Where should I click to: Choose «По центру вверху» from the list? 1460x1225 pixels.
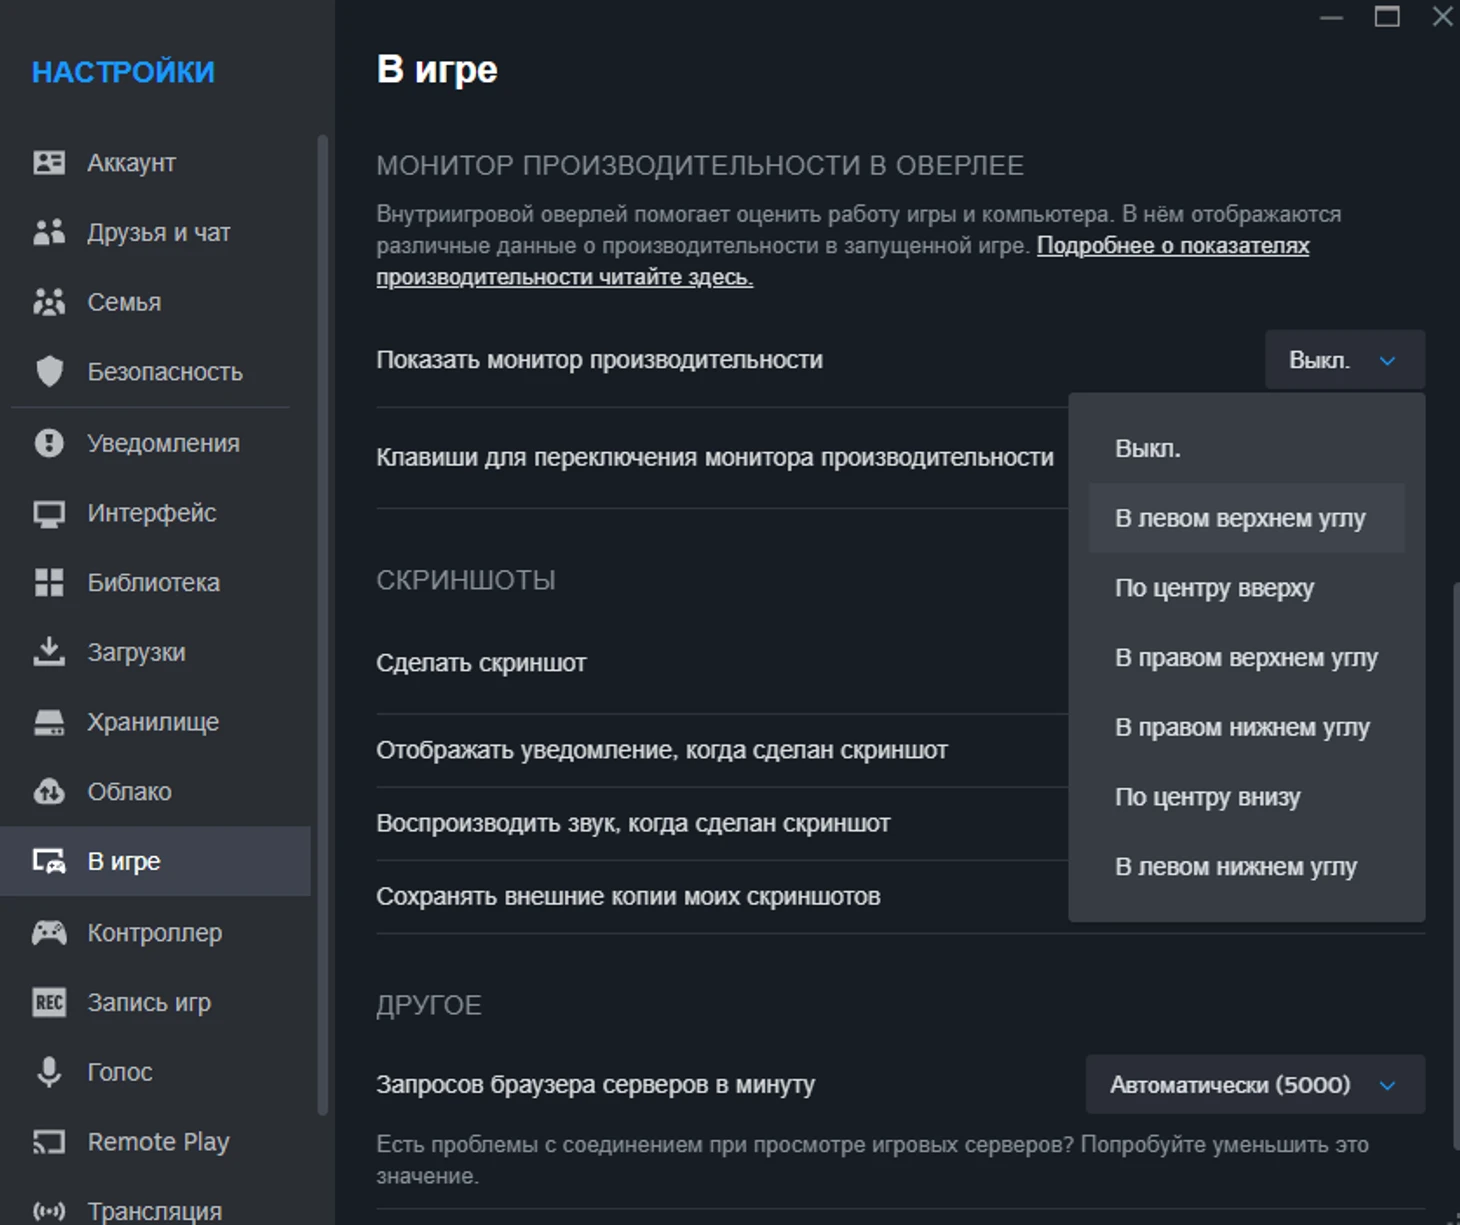click(1214, 588)
